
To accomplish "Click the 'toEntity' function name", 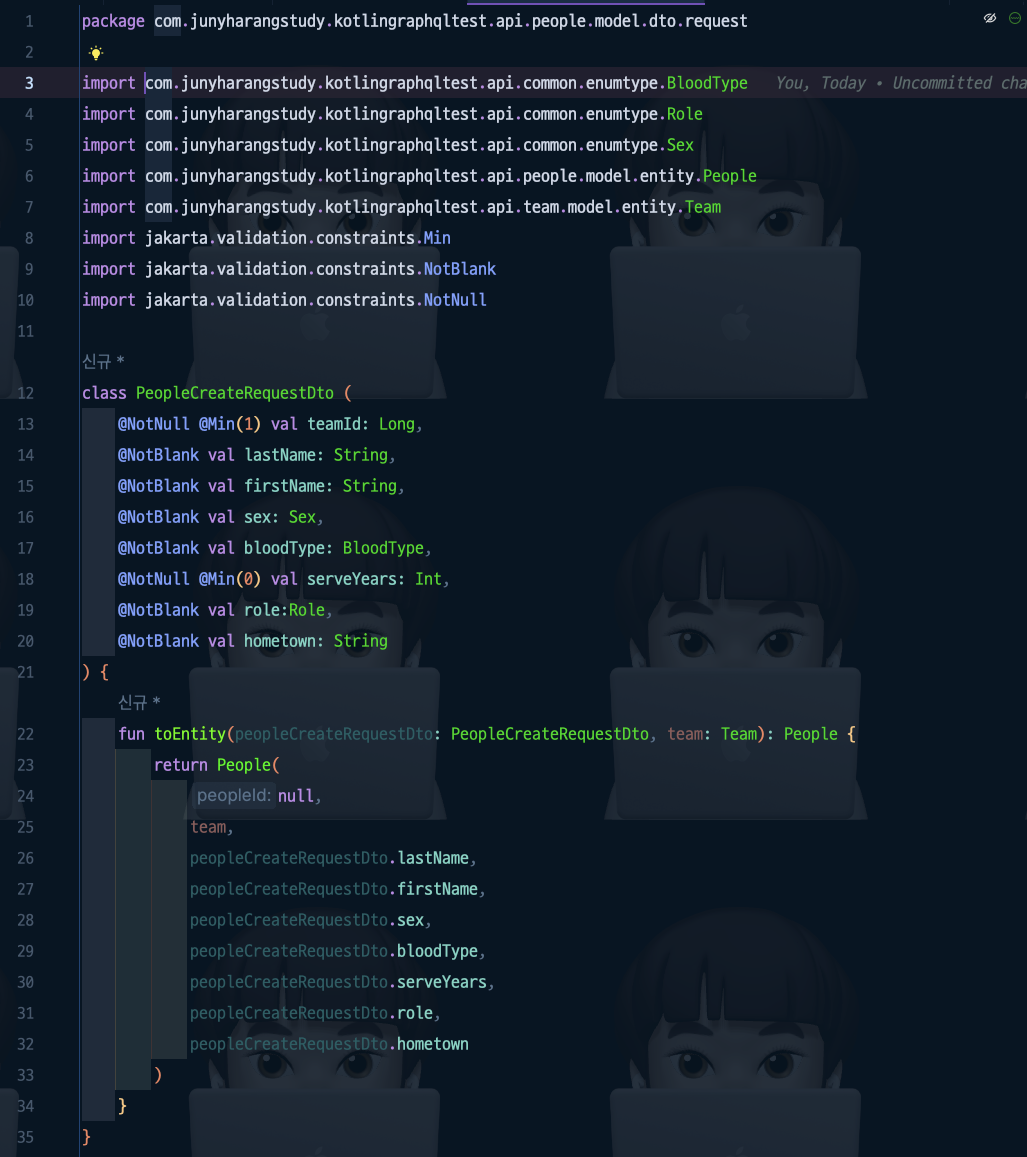I will point(190,734).
